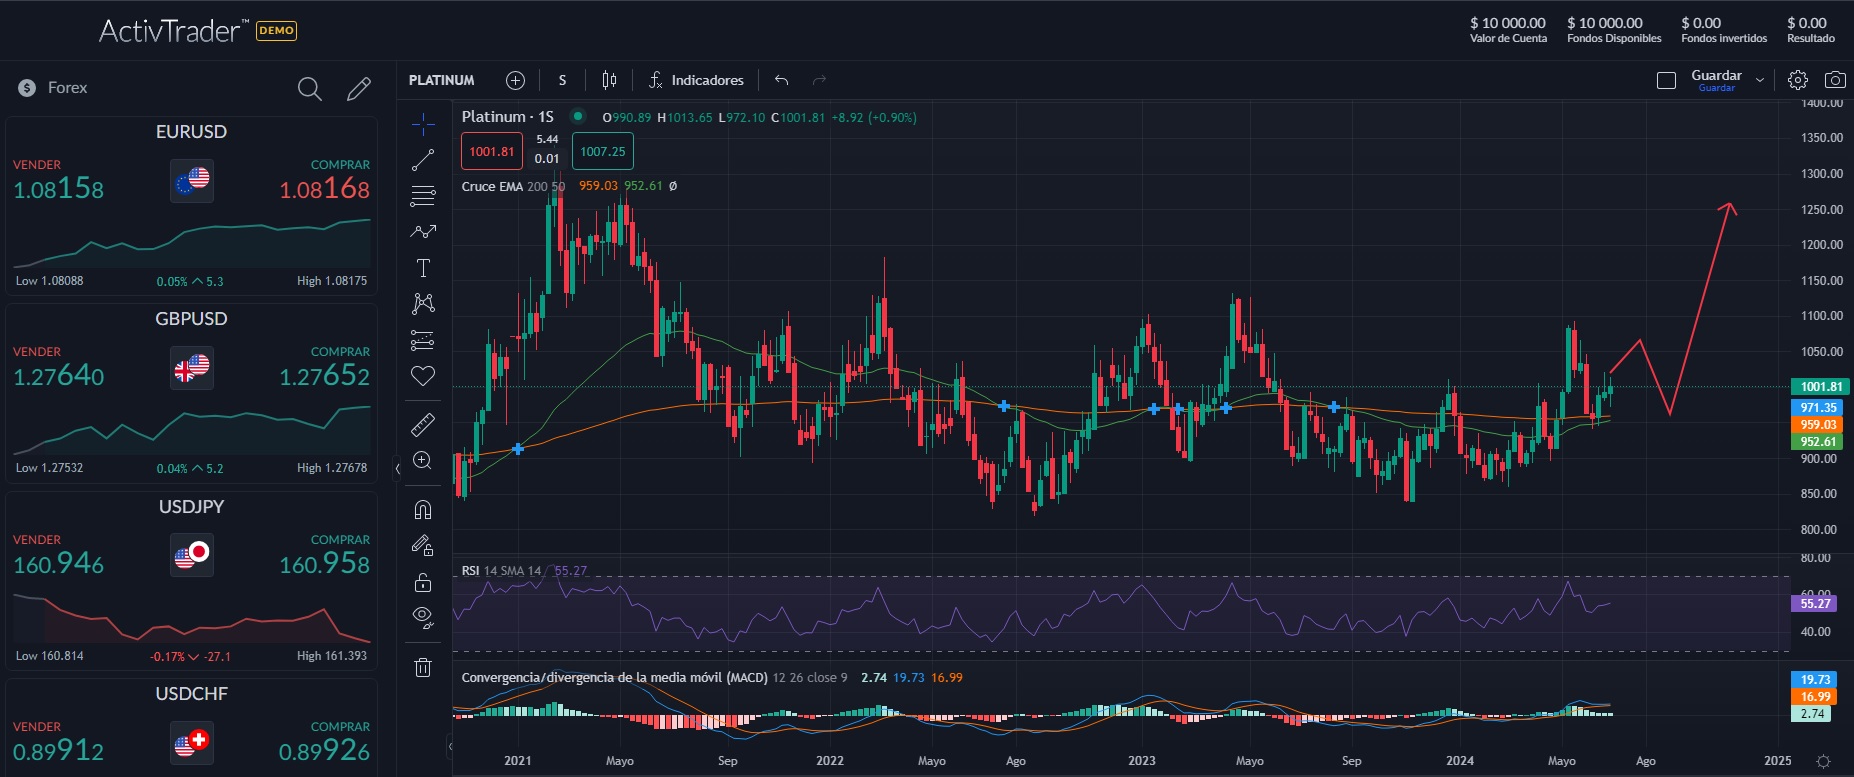Click the PLATINUM symbol label
The height and width of the screenshot is (777, 1854).
click(441, 80)
